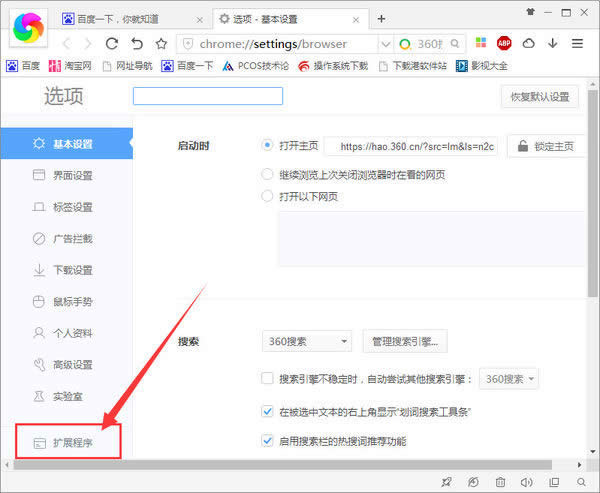Open the 淘宝网 bookmark
This screenshot has height=493, width=600.
click(70, 66)
